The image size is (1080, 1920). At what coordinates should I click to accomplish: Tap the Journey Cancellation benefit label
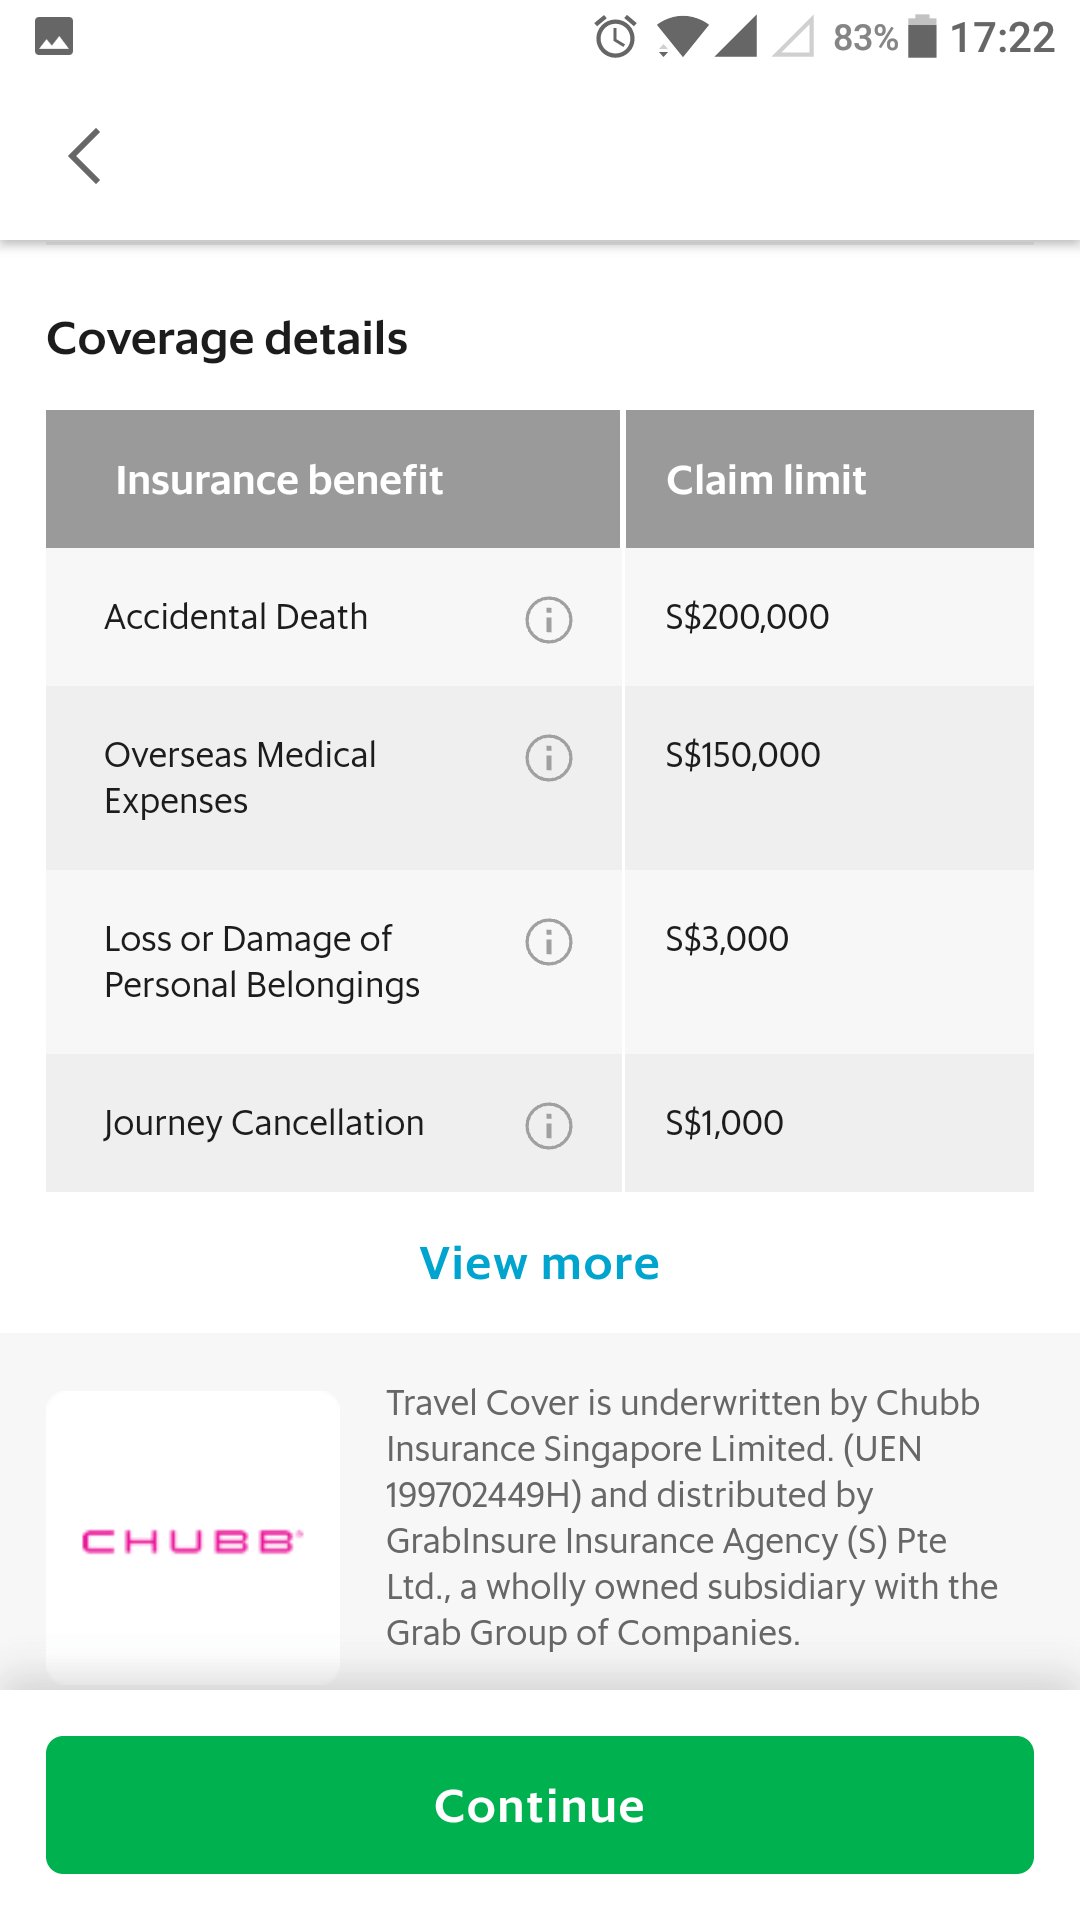(264, 1123)
